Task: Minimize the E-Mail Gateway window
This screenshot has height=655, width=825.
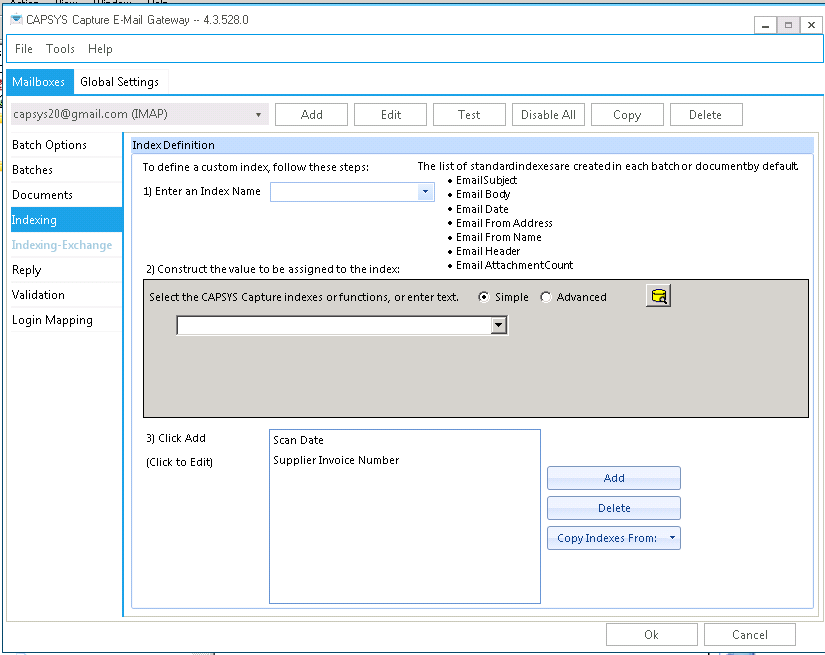Action: (x=766, y=25)
